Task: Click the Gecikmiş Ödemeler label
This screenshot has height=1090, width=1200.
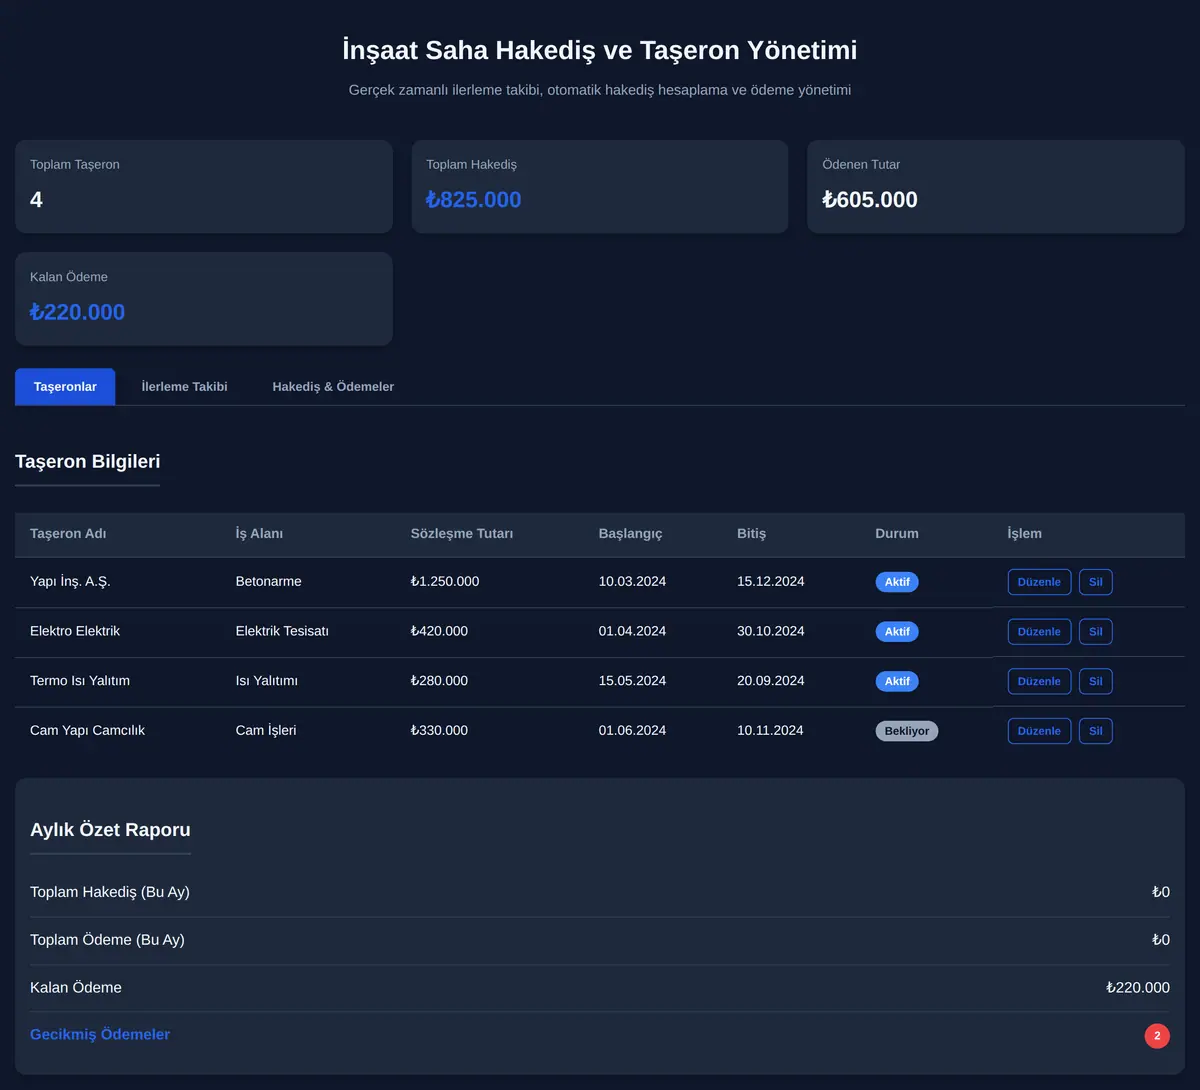Action: pos(100,1035)
